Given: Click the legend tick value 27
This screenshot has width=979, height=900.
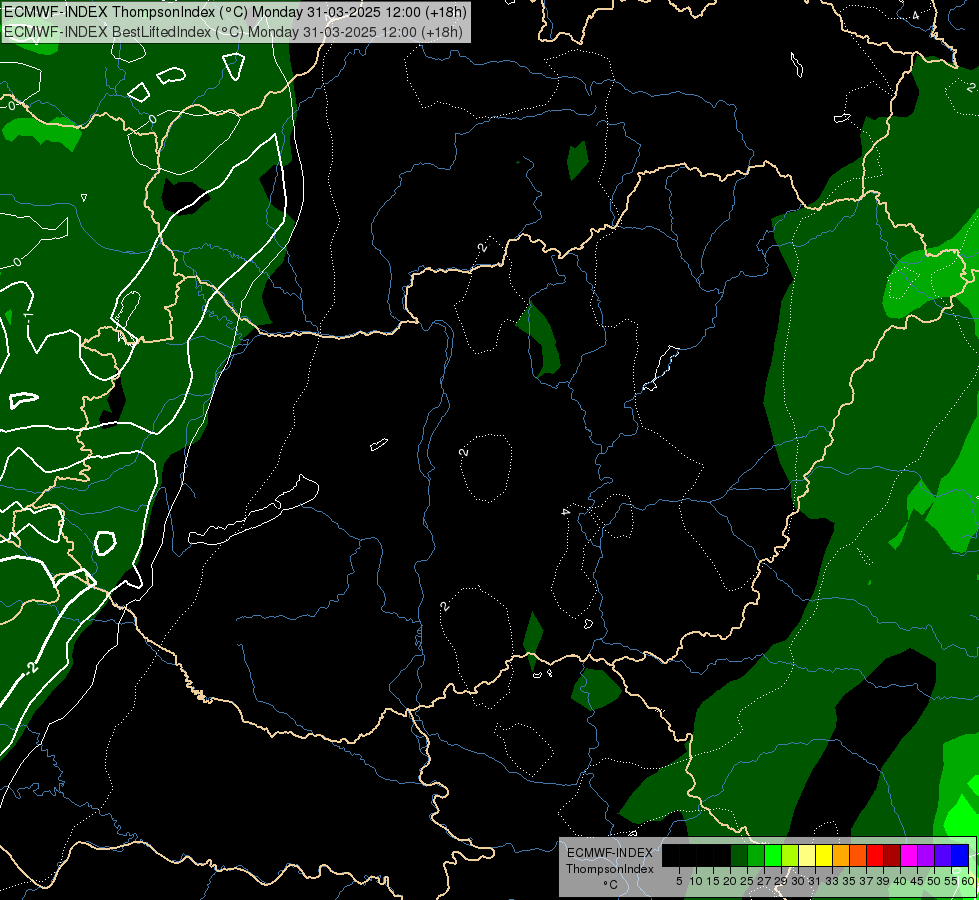Looking at the screenshot, I should pyautogui.click(x=764, y=881).
